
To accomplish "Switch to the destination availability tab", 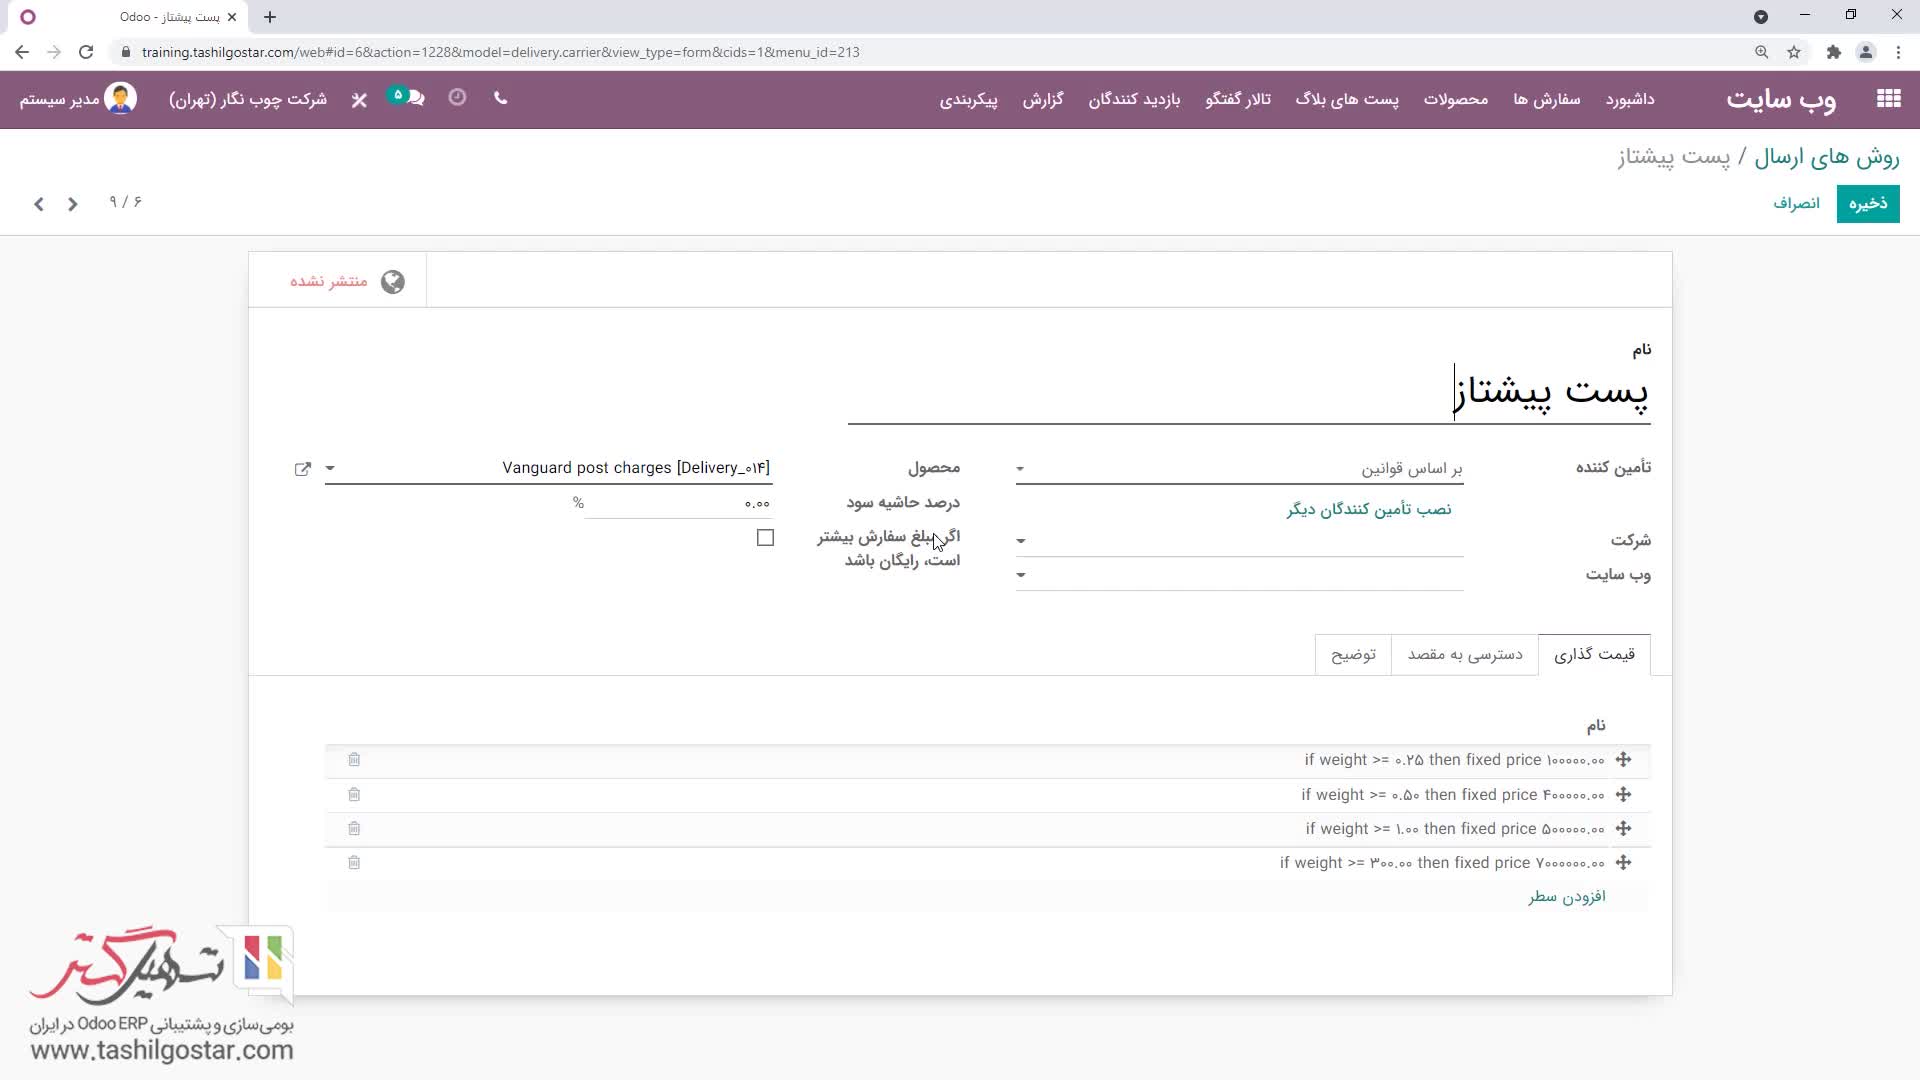I will click(x=1464, y=655).
